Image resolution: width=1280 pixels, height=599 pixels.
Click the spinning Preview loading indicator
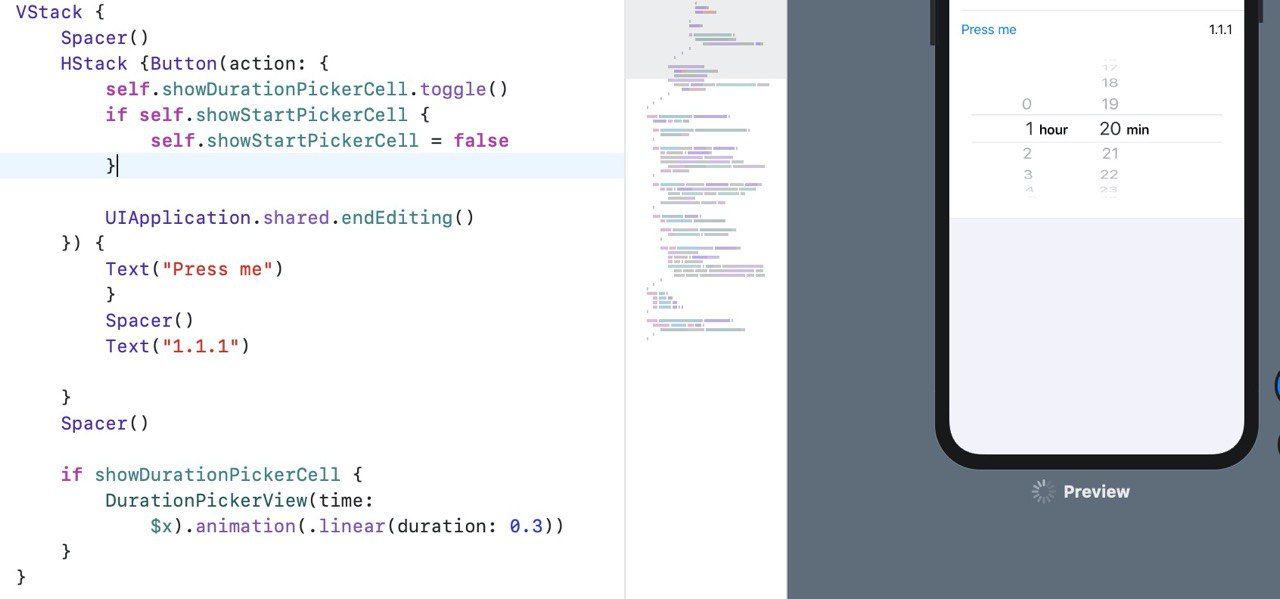(x=1043, y=491)
